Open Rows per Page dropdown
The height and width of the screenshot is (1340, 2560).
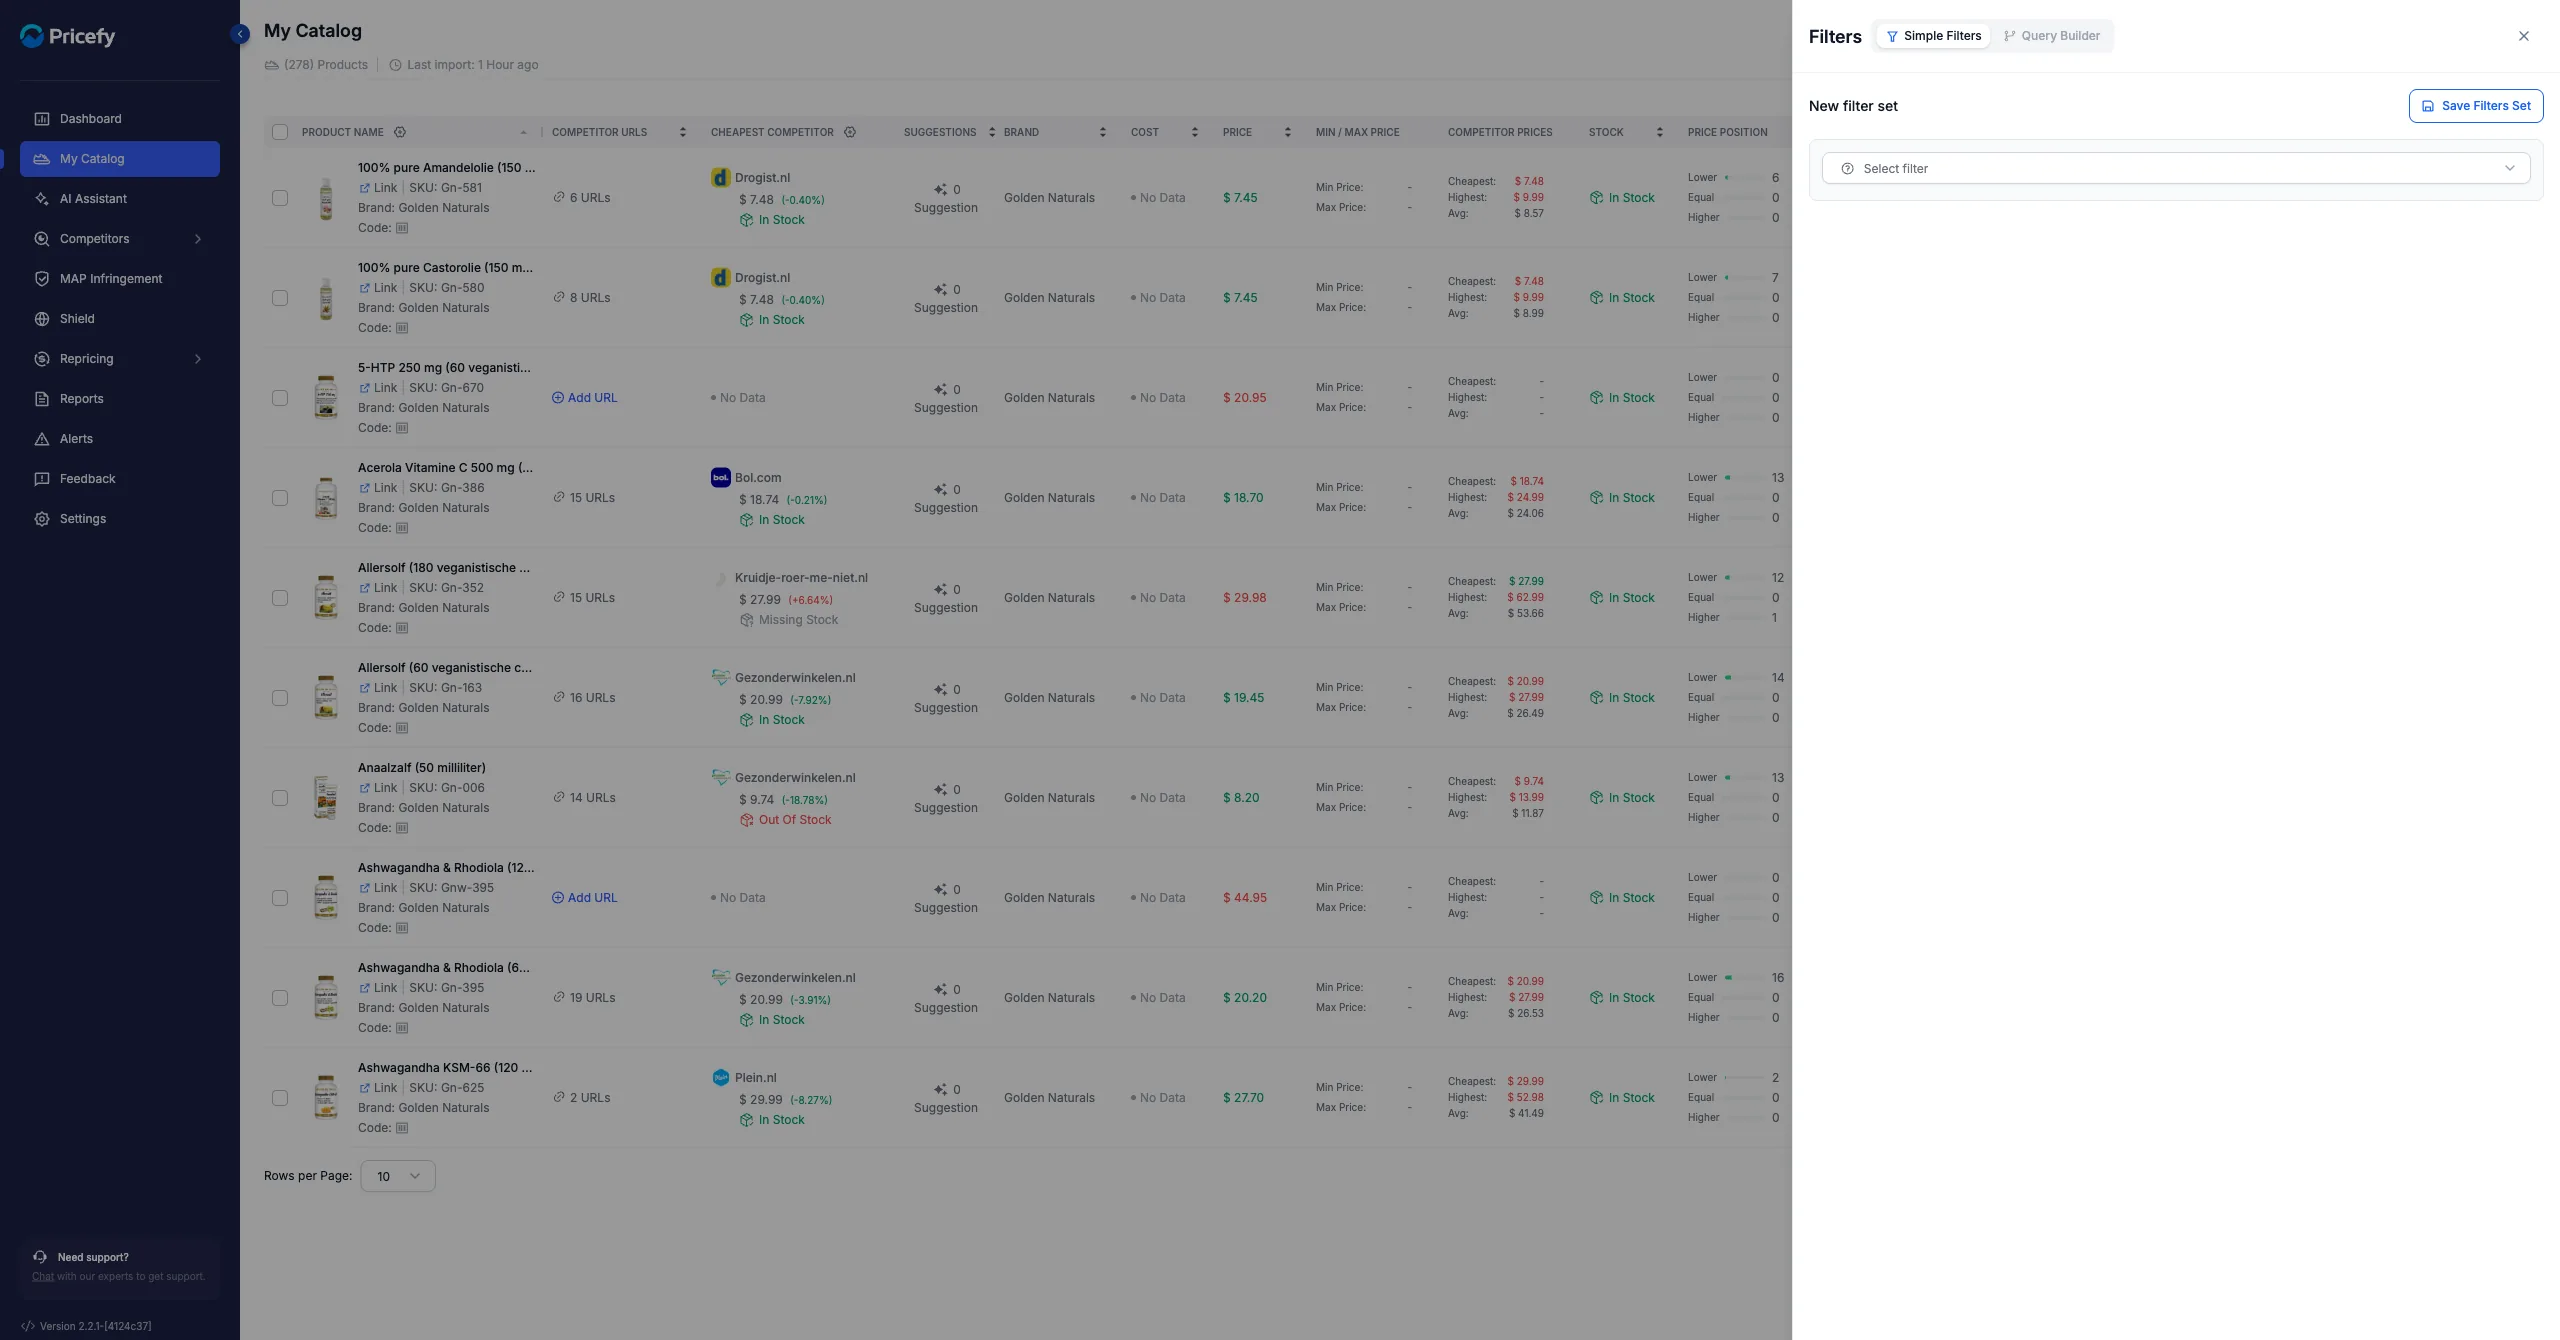tap(398, 1176)
